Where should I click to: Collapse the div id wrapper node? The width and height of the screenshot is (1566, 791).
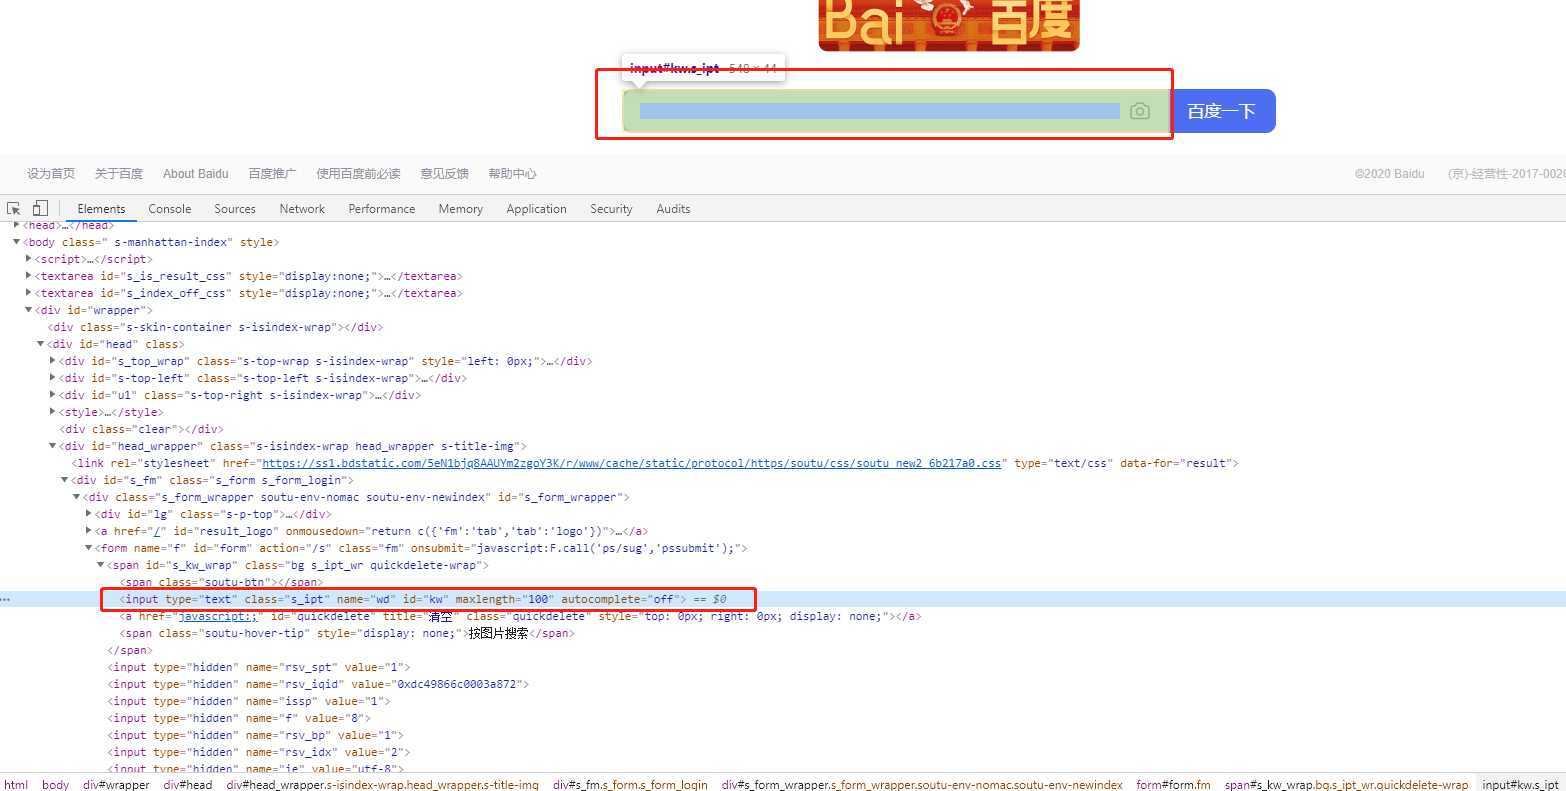coord(28,310)
